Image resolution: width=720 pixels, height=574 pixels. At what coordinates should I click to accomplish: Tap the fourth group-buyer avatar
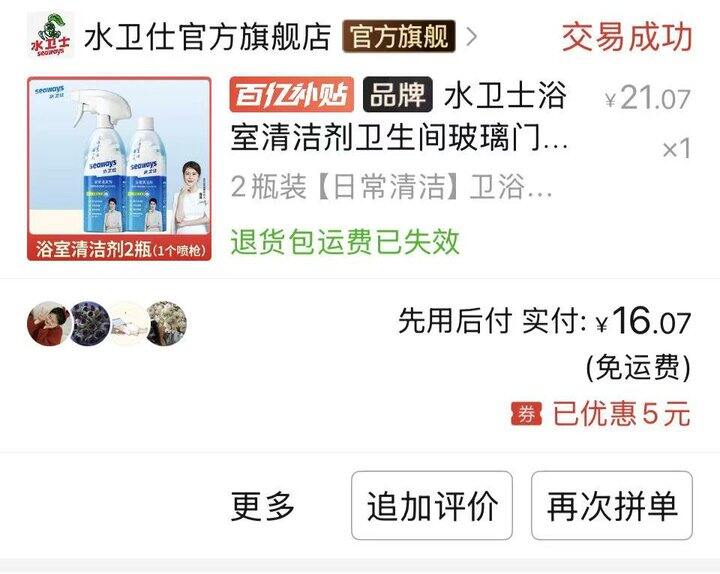(166, 323)
